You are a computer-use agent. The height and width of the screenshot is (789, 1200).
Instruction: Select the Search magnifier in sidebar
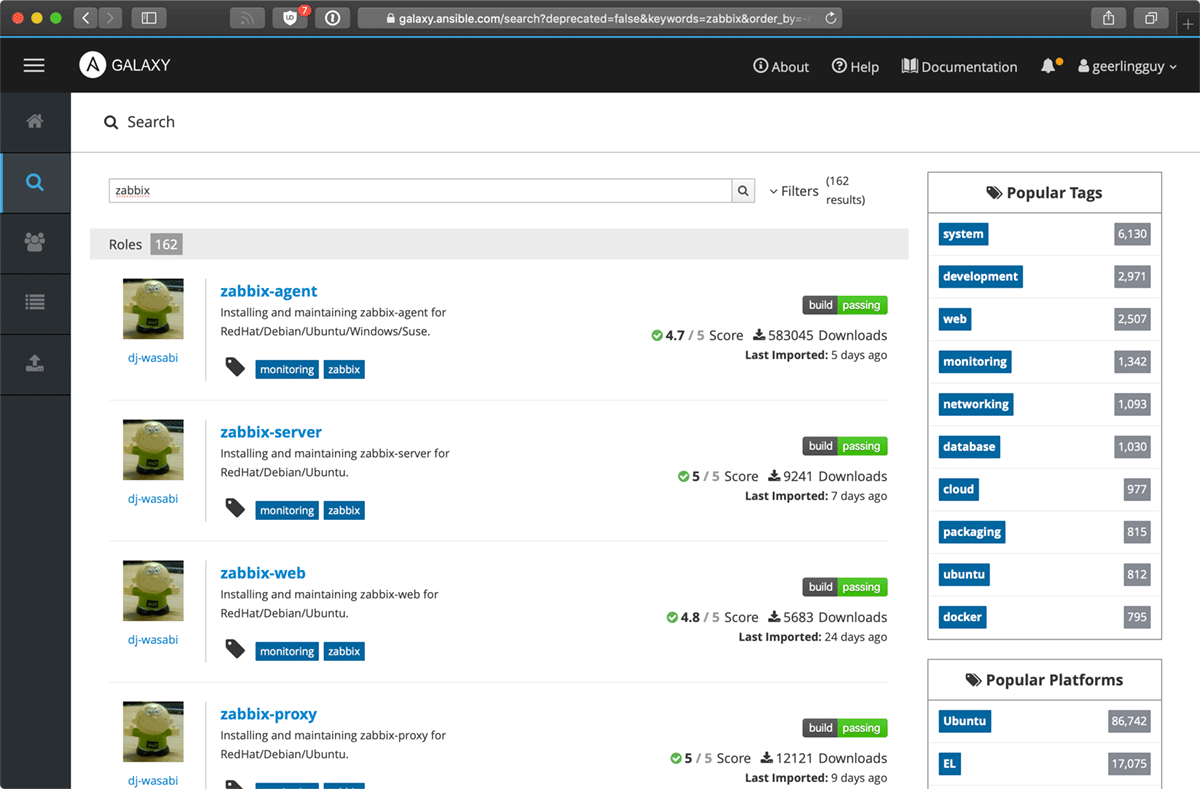35,182
